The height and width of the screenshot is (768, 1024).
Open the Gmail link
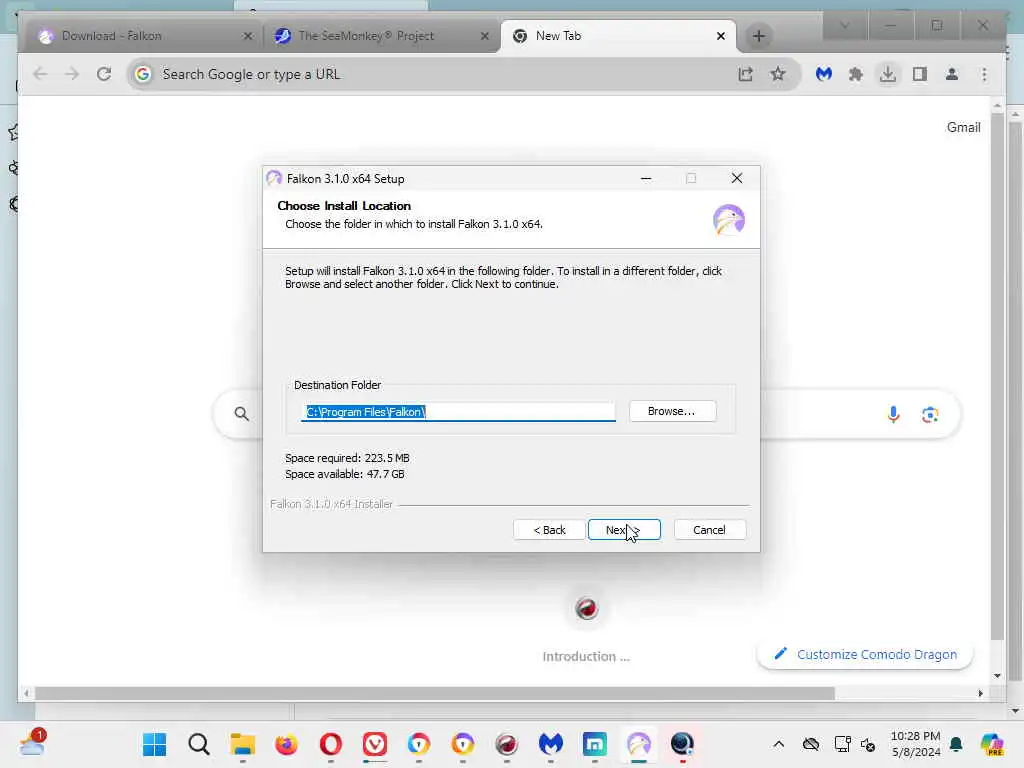[x=963, y=127]
